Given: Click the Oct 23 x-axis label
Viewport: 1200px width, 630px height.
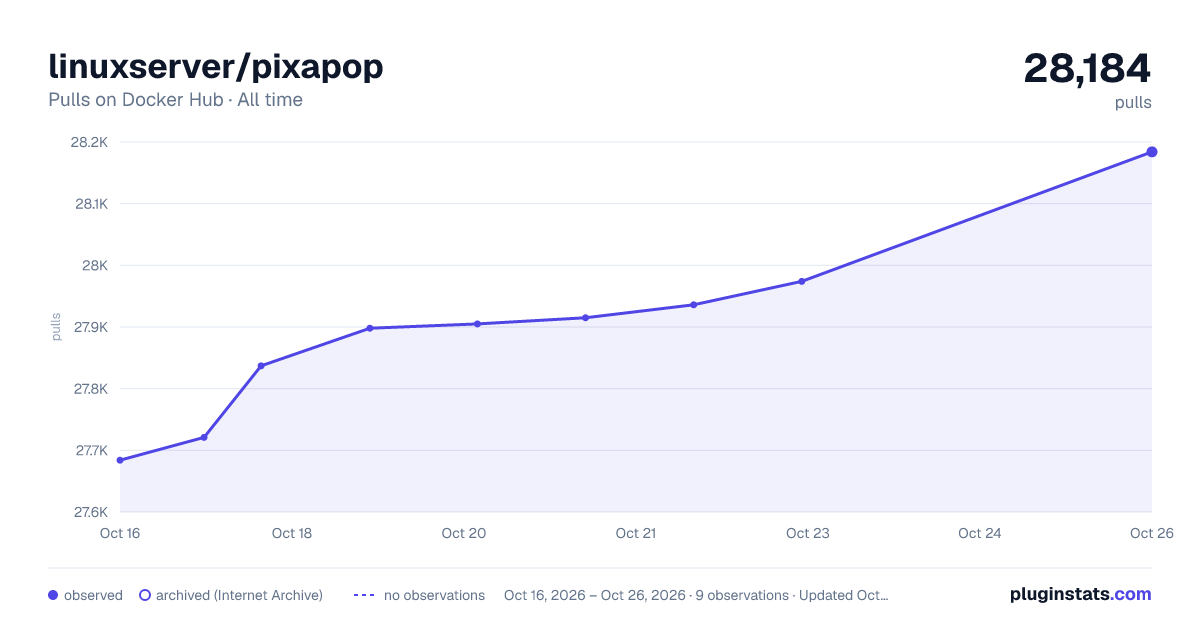Looking at the screenshot, I should coord(808,533).
